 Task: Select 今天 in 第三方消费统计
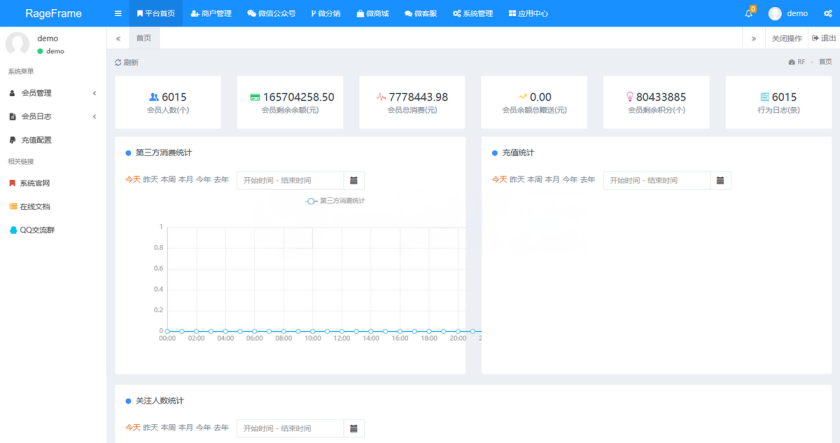pos(133,179)
